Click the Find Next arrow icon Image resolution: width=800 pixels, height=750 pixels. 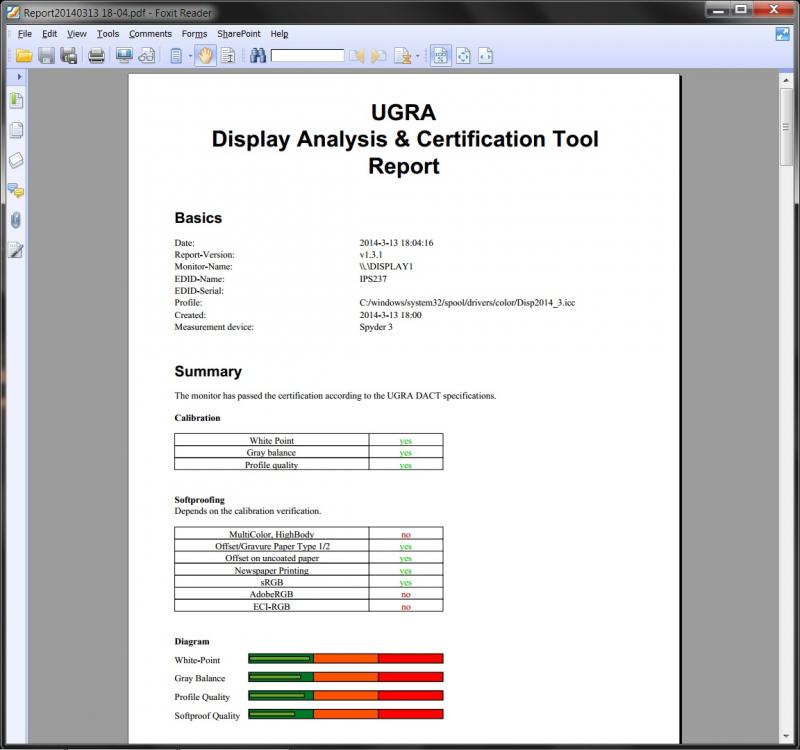[379, 56]
